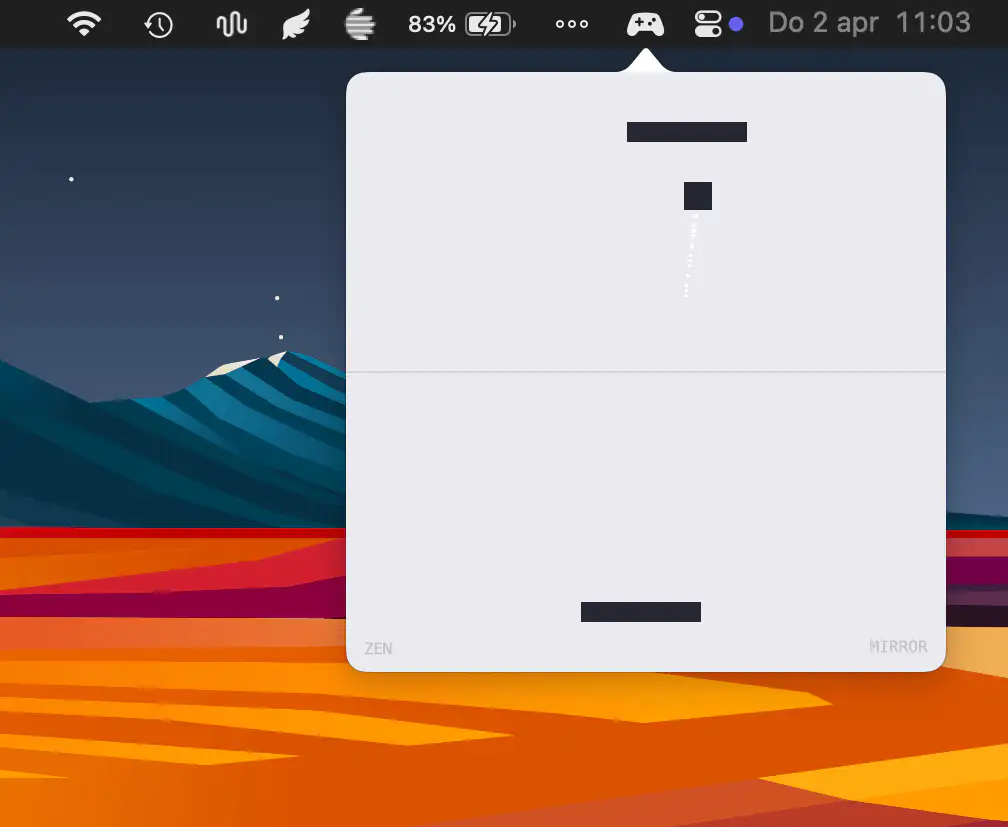Viewport: 1008px width, 827px height.
Task: Click the purple dot indicator in menu bar
Action: (x=736, y=24)
